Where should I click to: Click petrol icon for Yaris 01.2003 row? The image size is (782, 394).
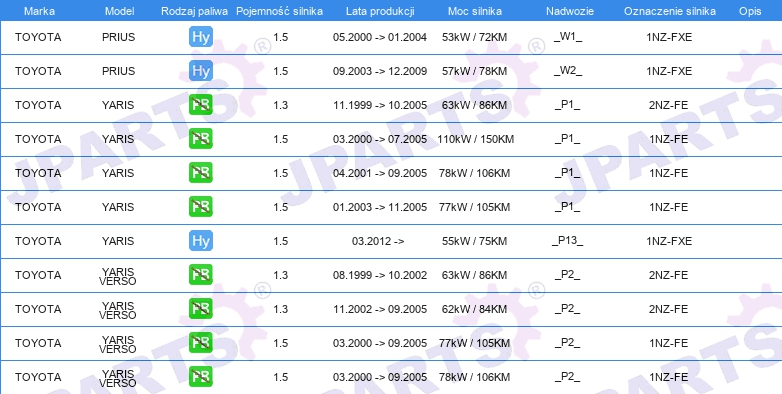(201, 206)
